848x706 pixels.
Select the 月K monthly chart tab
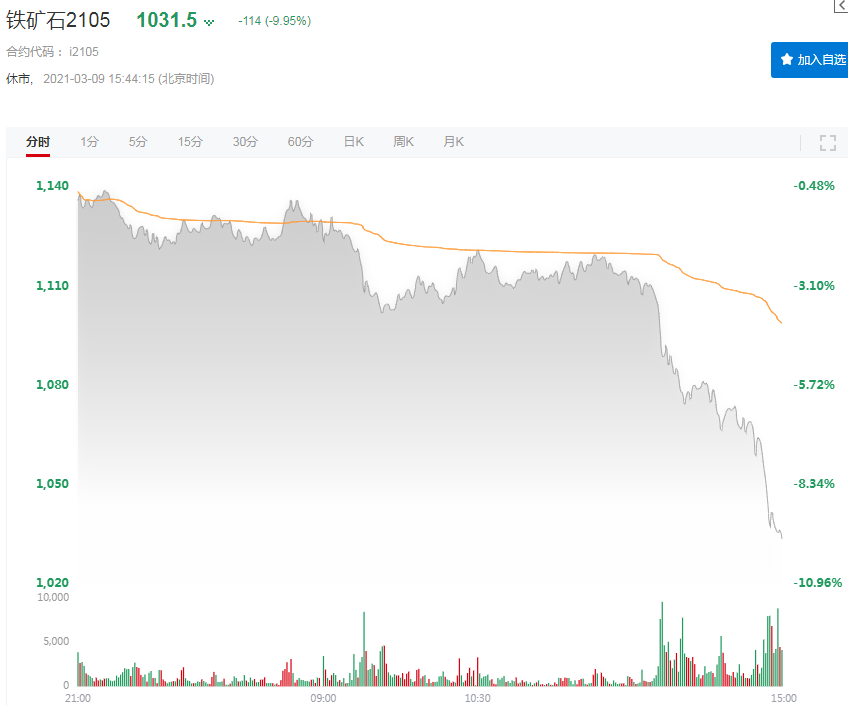(x=453, y=142)
